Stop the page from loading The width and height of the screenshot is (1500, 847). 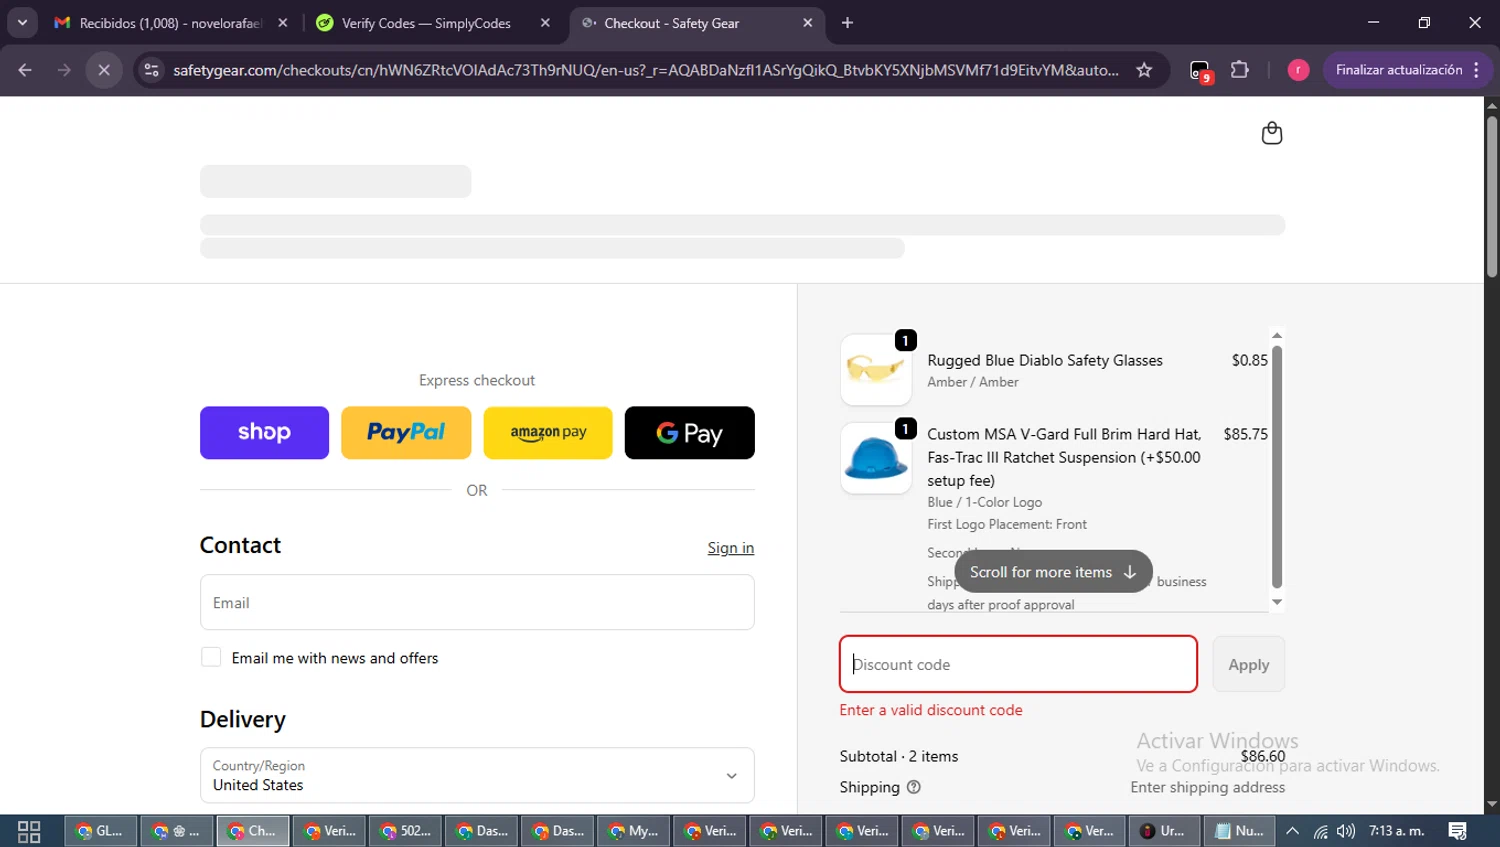[104, 70]
